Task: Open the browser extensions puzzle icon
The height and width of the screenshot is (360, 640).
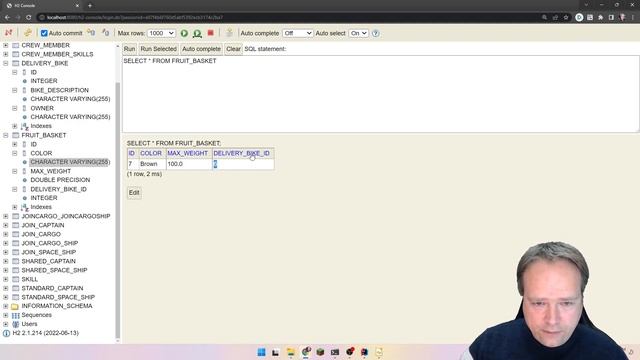Action: (x=600, y=17)
